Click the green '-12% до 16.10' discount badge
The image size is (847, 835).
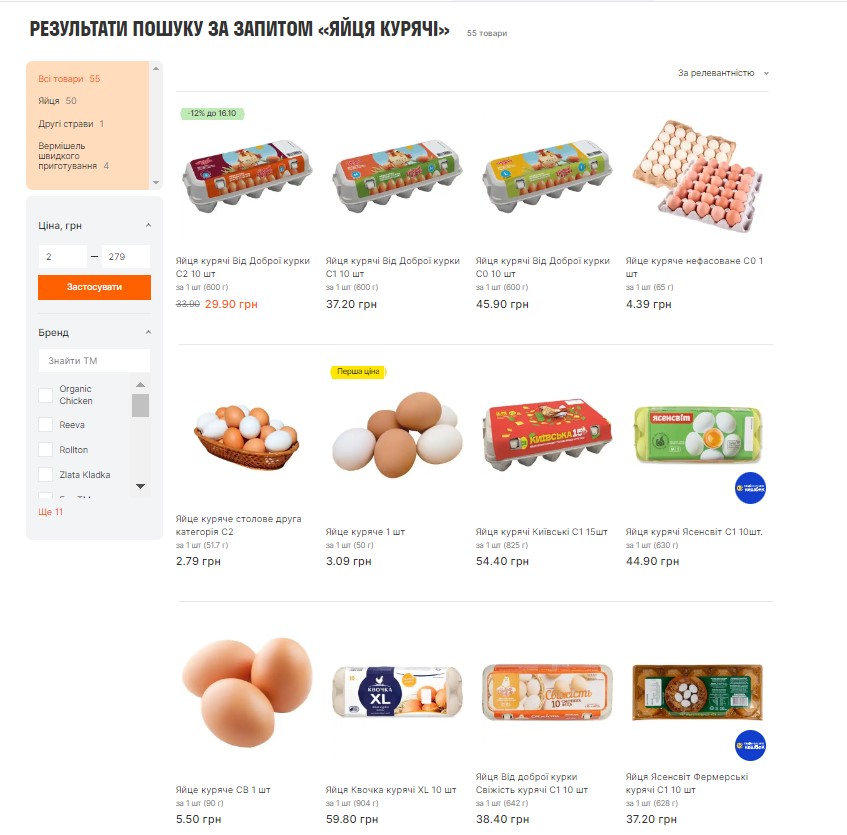tap(212, 113)
